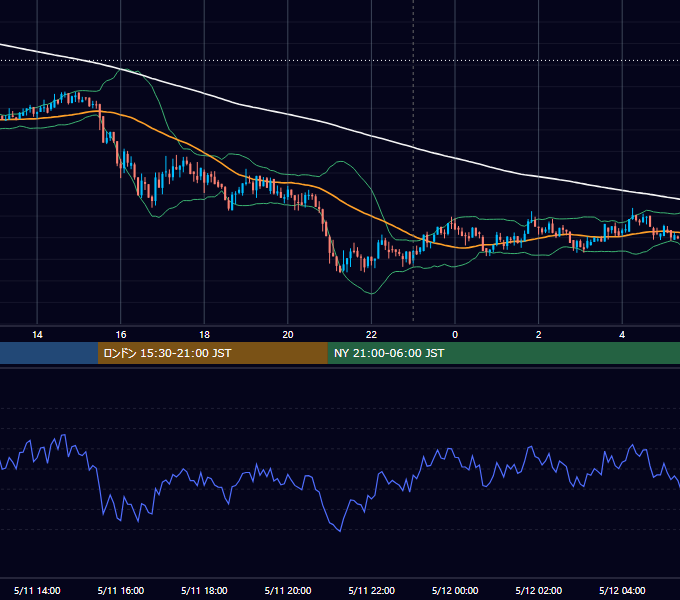Click the 5/12 04:00 time label
Viewport: 680px width, 600px height.
[622, 590]
